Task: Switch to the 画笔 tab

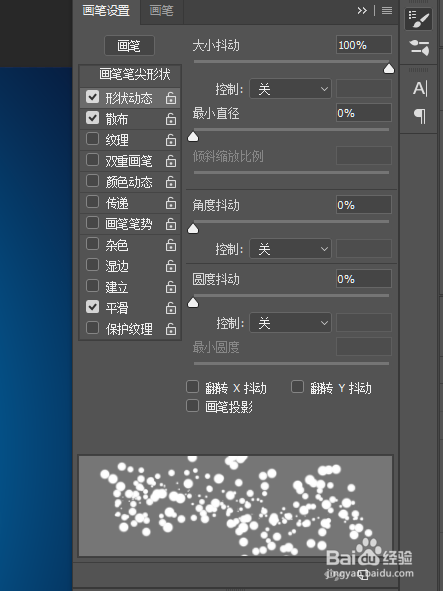Action: 161,11
